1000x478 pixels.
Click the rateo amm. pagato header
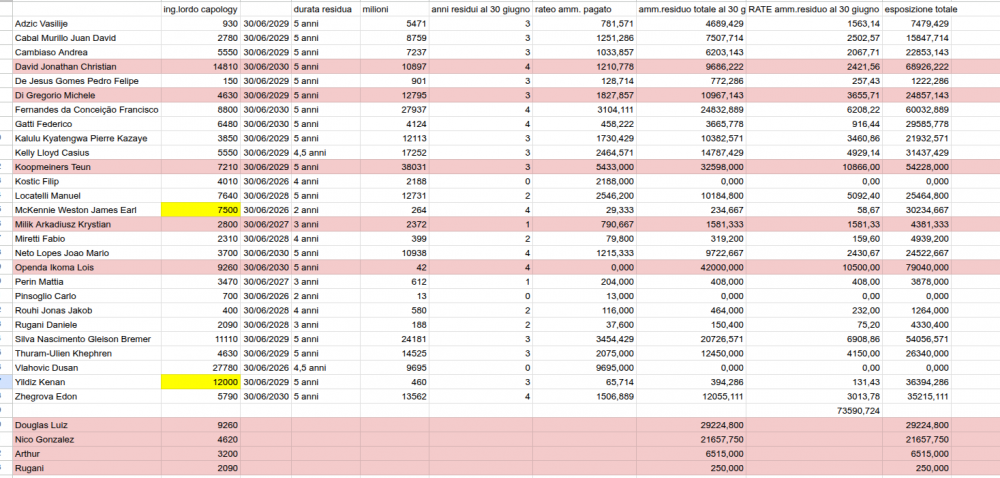585,10
